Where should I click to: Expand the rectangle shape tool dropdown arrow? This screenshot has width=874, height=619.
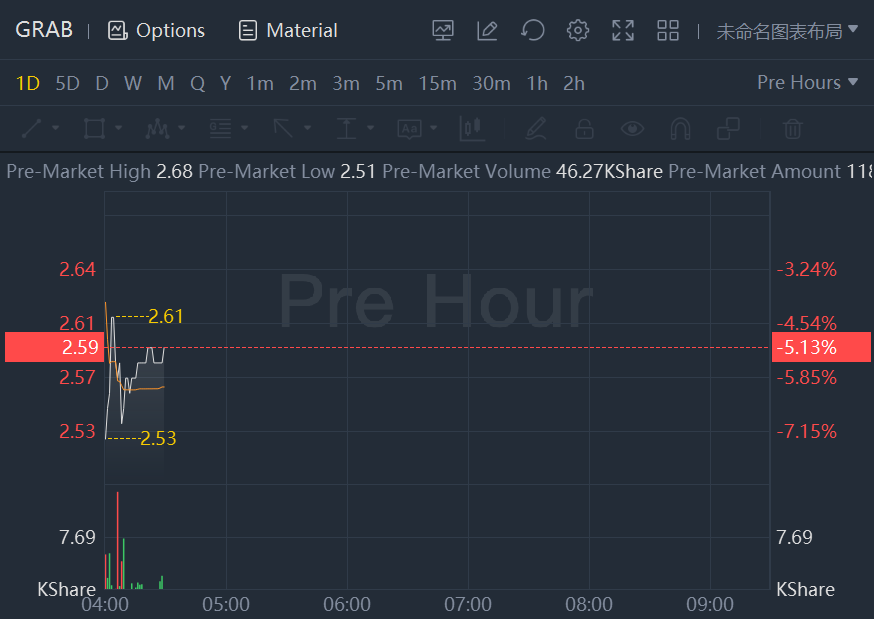point(118,128)
